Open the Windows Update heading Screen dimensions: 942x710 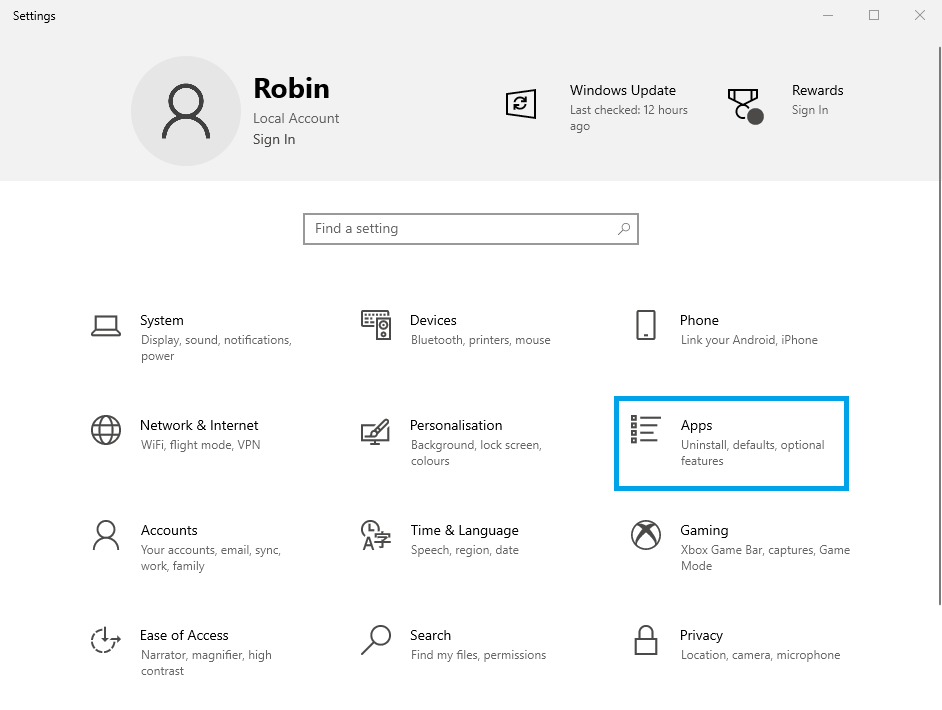click(622, 90)
